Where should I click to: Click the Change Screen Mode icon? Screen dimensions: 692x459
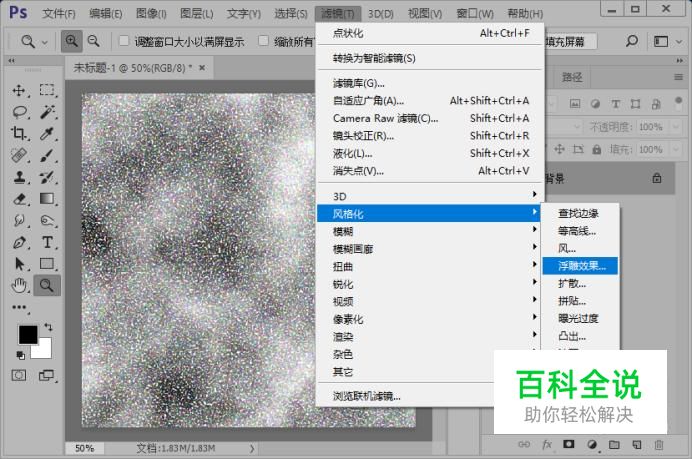(x=46, y=376)
